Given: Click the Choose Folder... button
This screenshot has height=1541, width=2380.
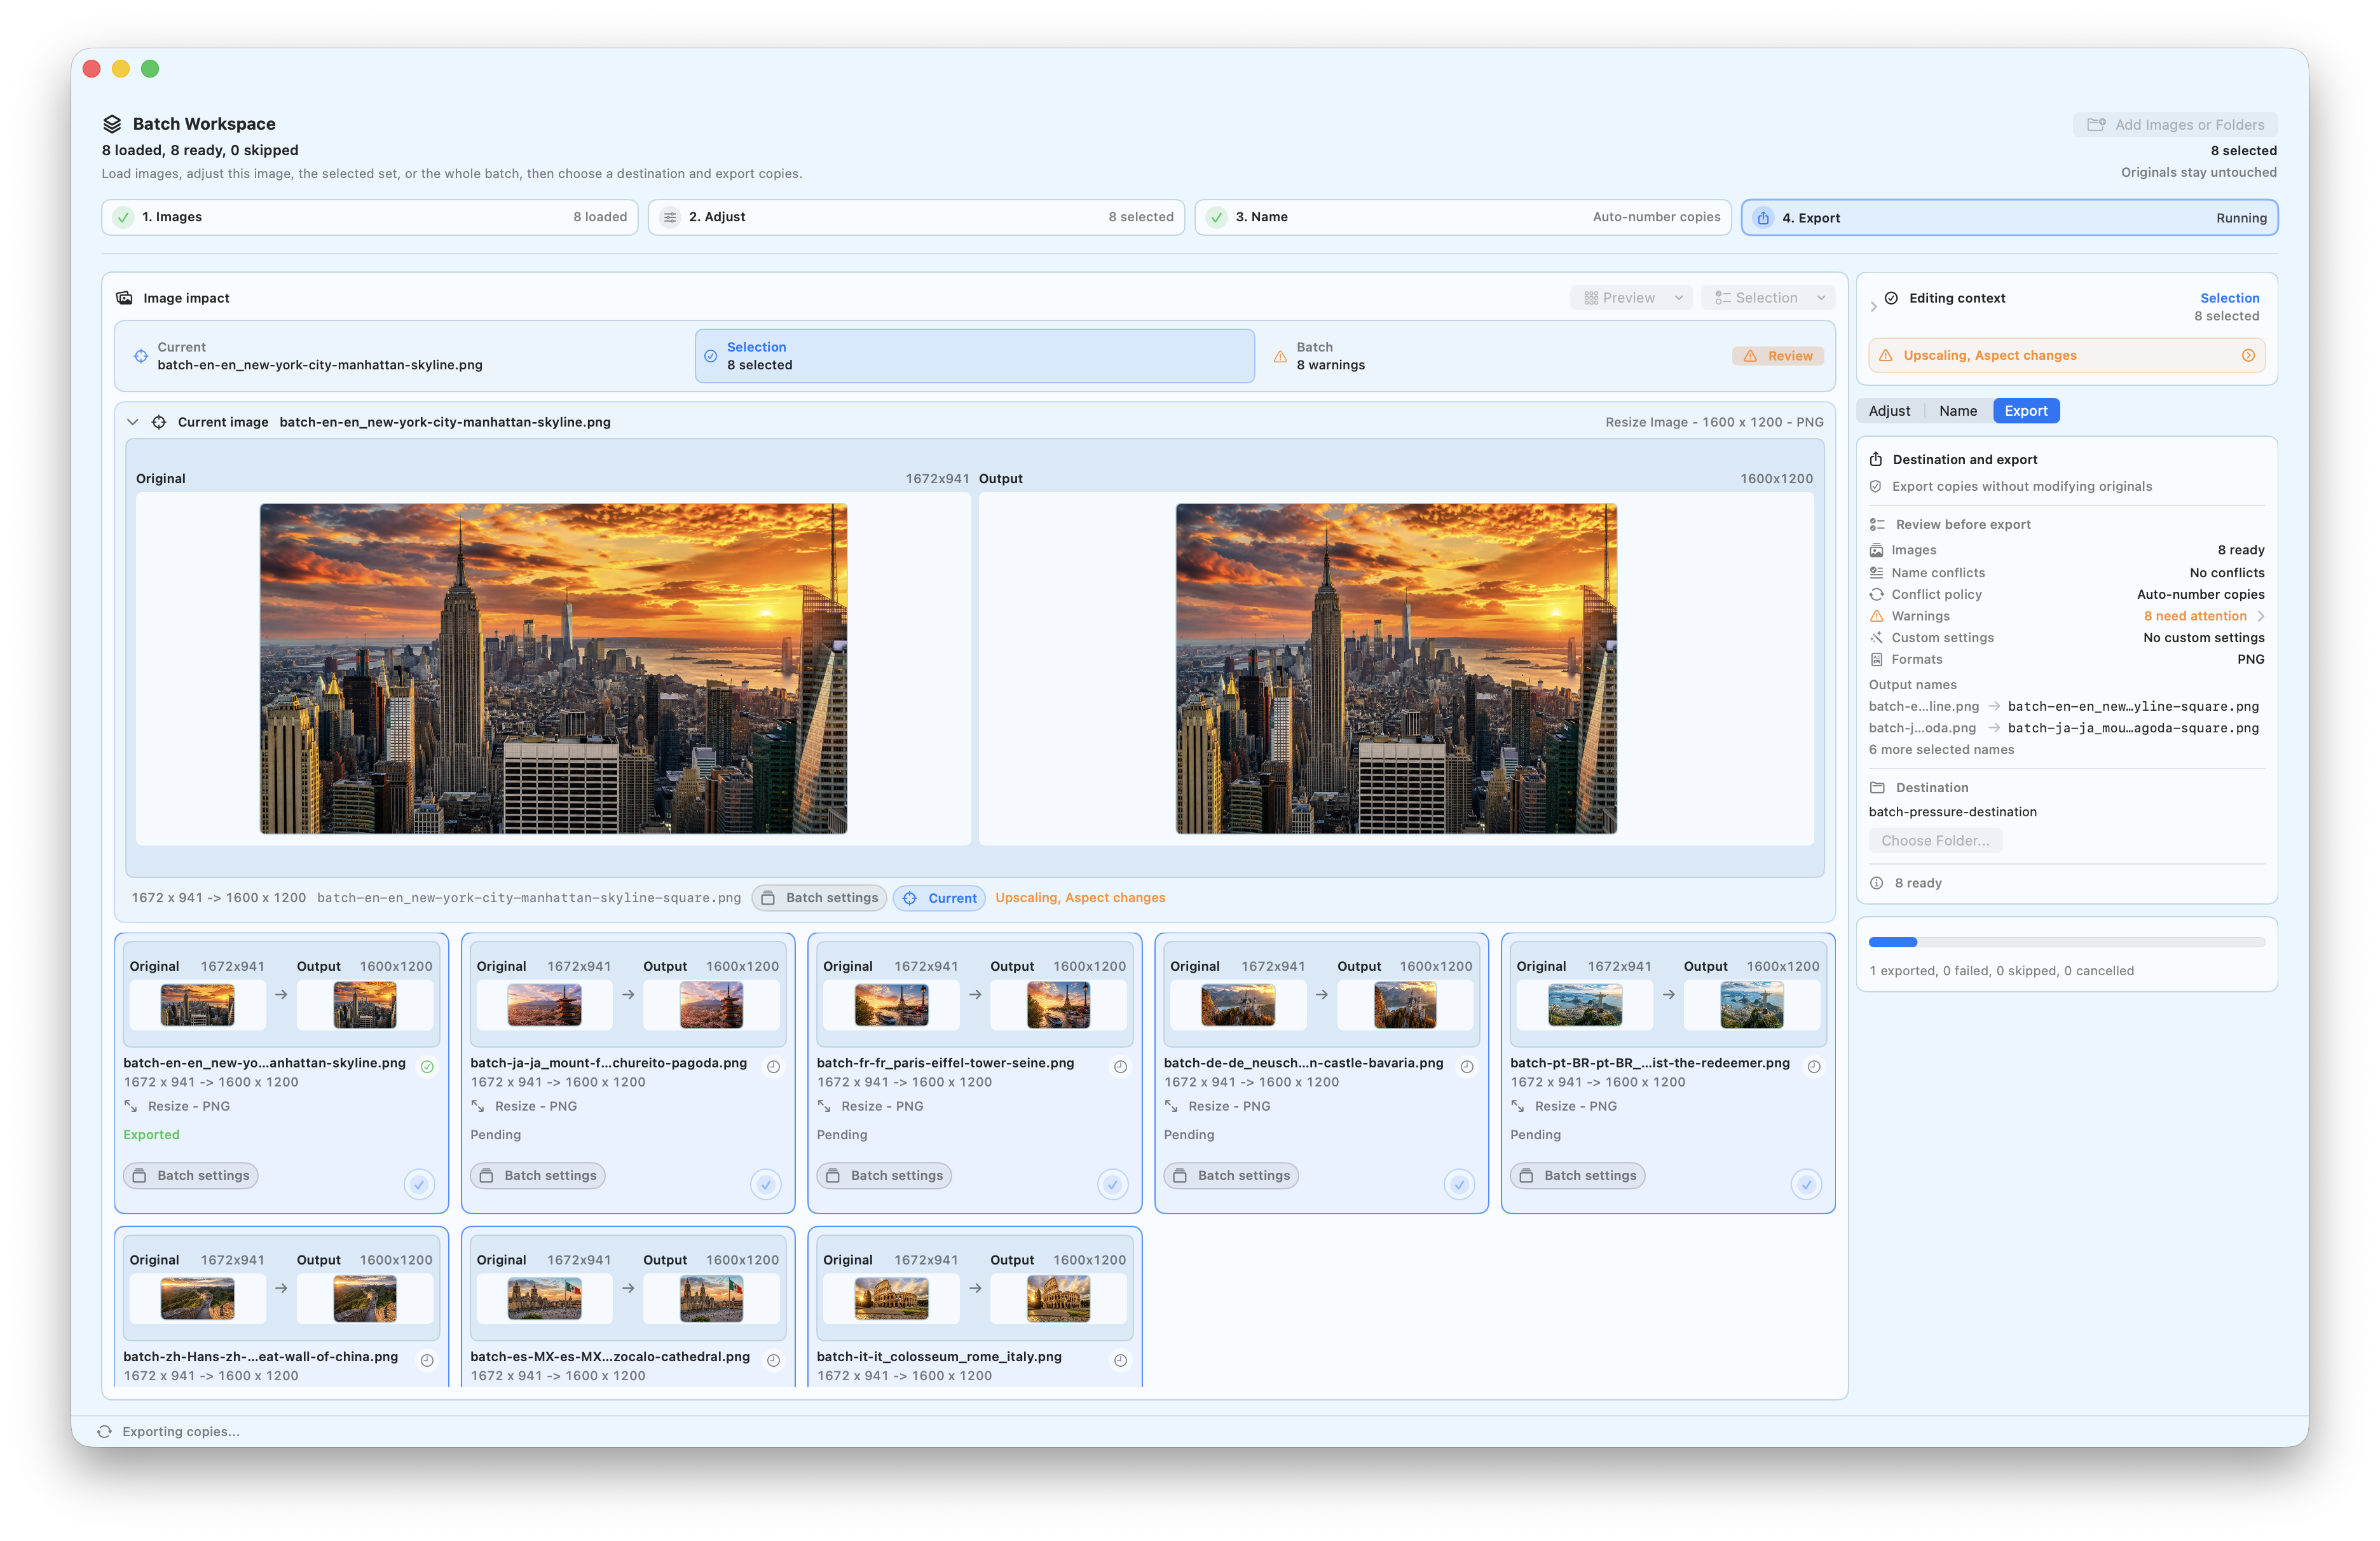Looking at the screenshot, I should click(x=1935, y=841).
